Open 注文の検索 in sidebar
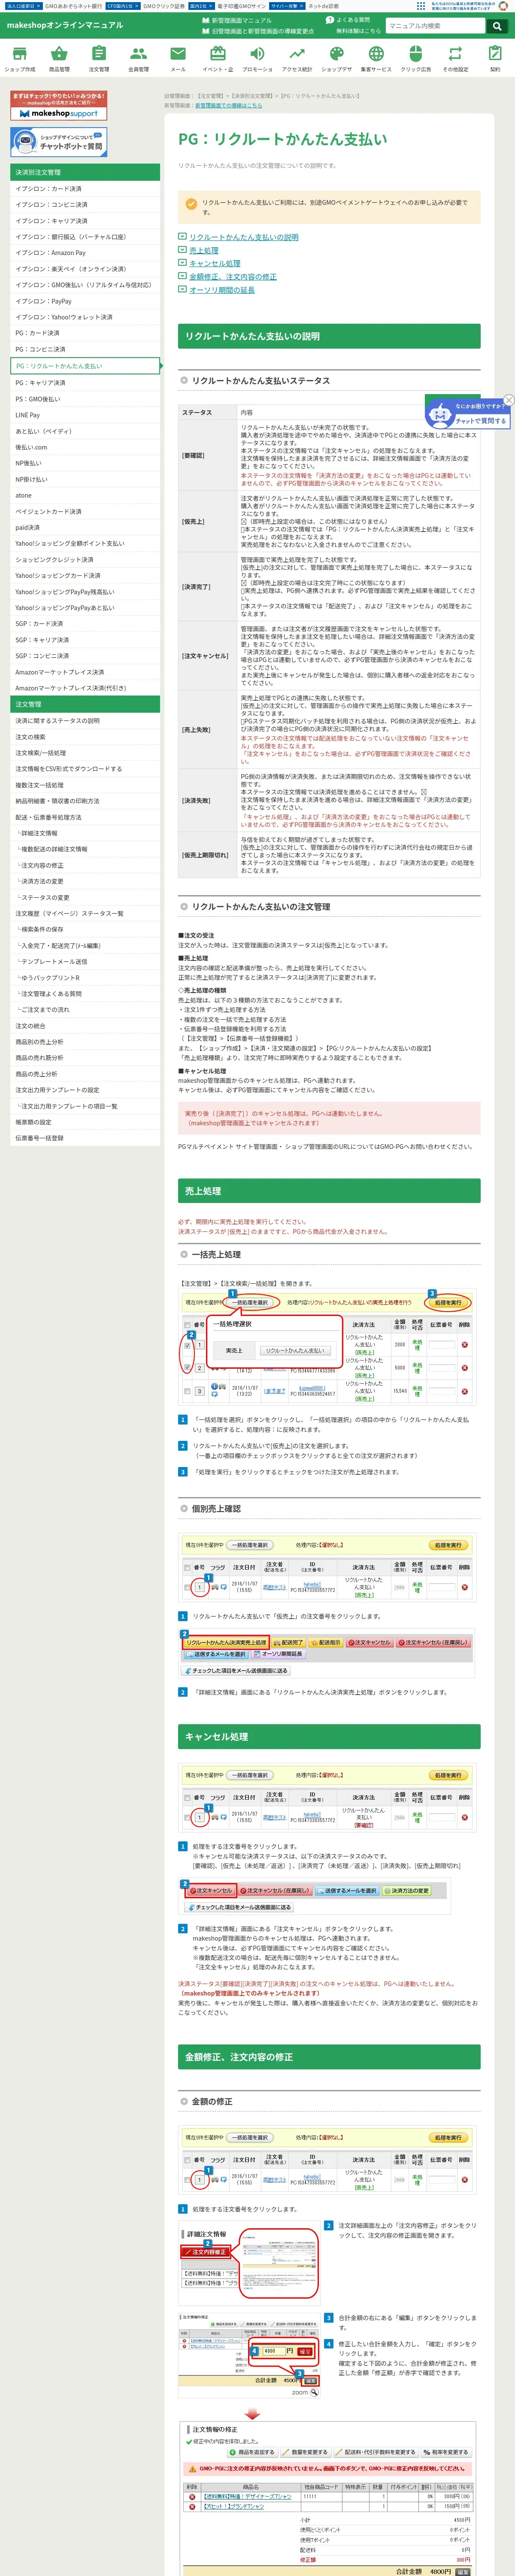The image size is (515, 2576). [85, 737]
